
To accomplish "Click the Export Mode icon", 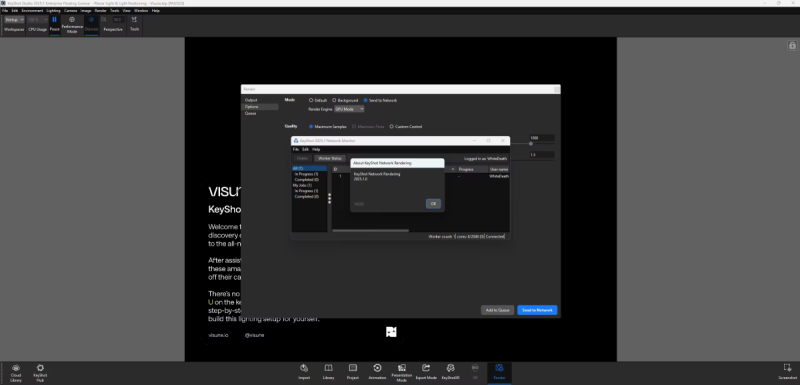I will (x=426, y=368).
